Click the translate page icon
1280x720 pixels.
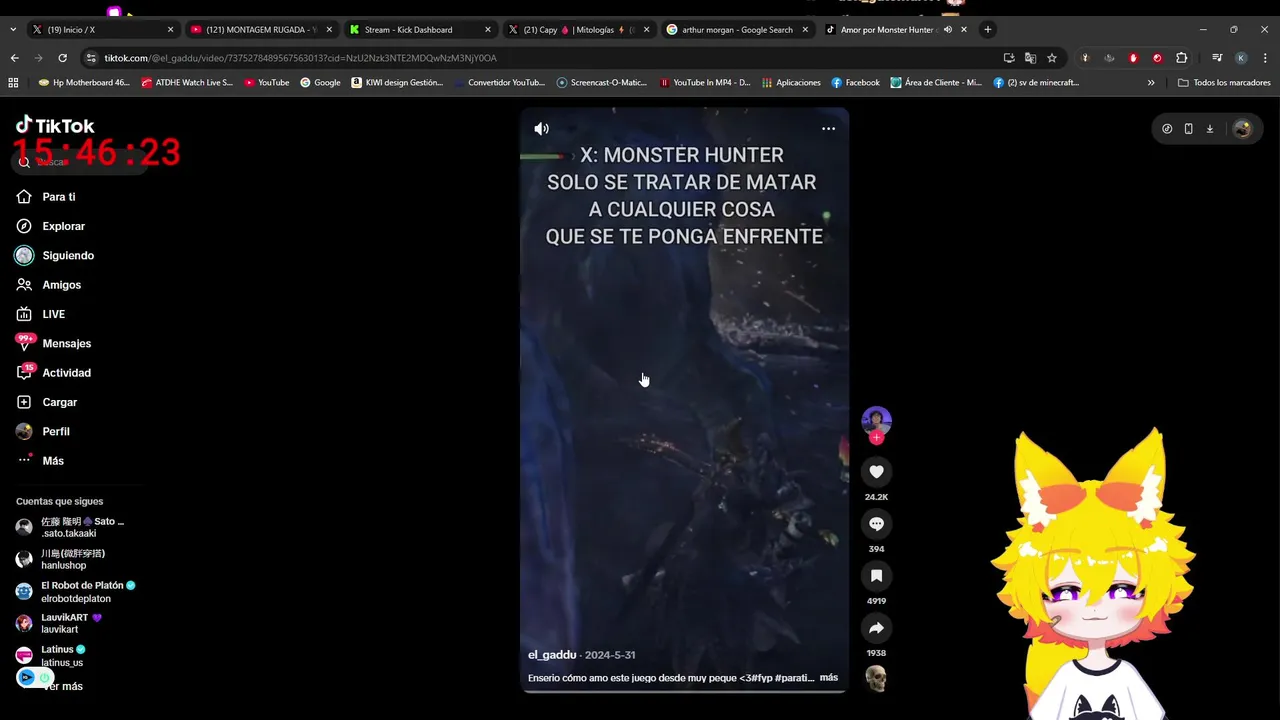point(1030,58)
